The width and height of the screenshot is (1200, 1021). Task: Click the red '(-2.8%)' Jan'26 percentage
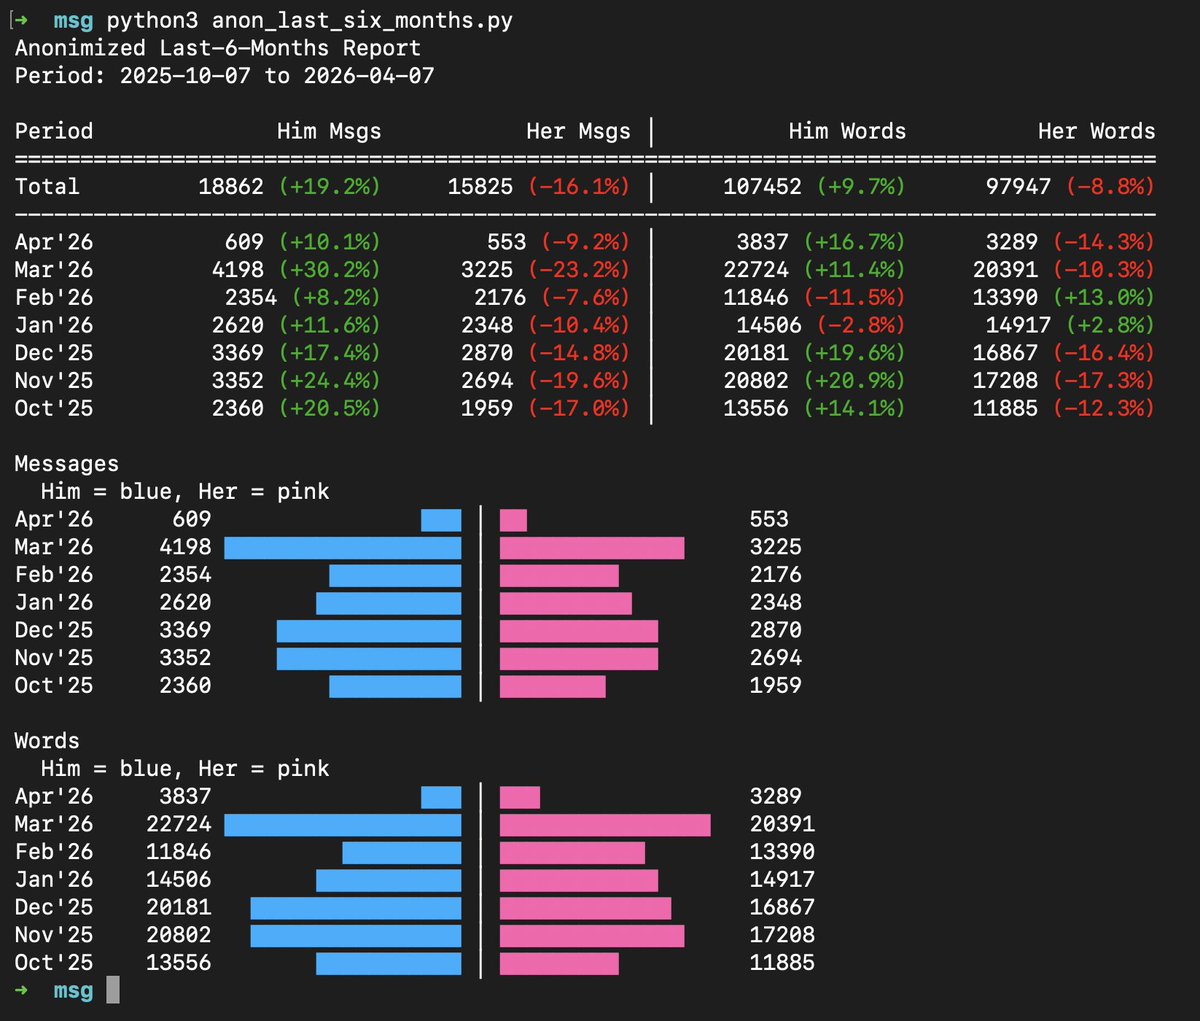coord(860,325)
